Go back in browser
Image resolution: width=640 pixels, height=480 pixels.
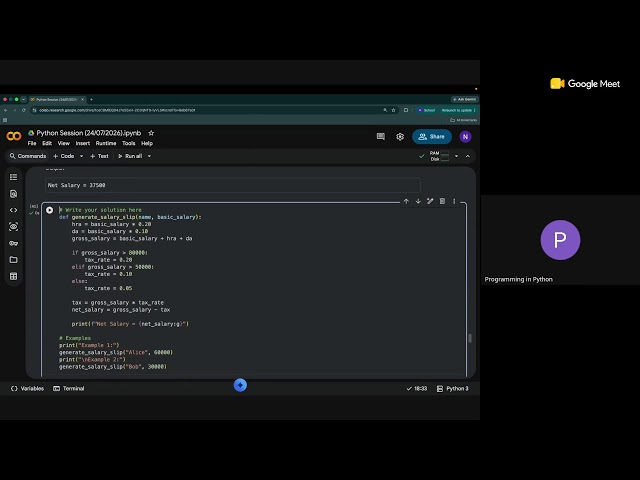6,110
